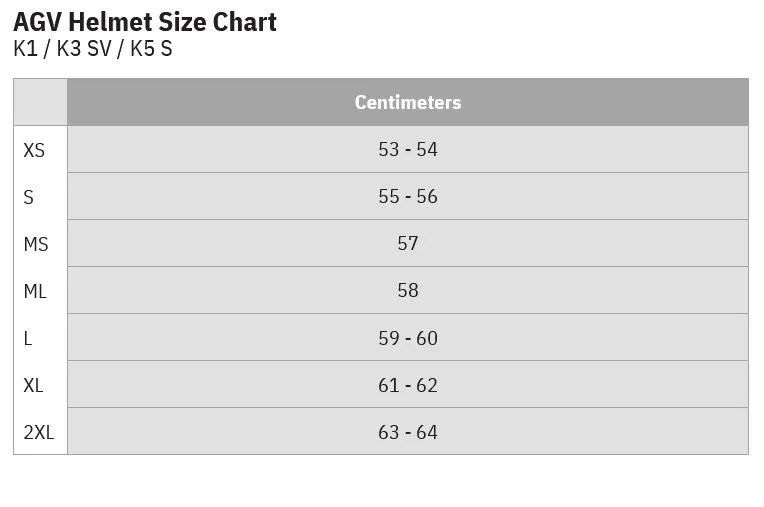Click the AGV Helmet Size Chart title
764x507 pixels.
point(145,22)
